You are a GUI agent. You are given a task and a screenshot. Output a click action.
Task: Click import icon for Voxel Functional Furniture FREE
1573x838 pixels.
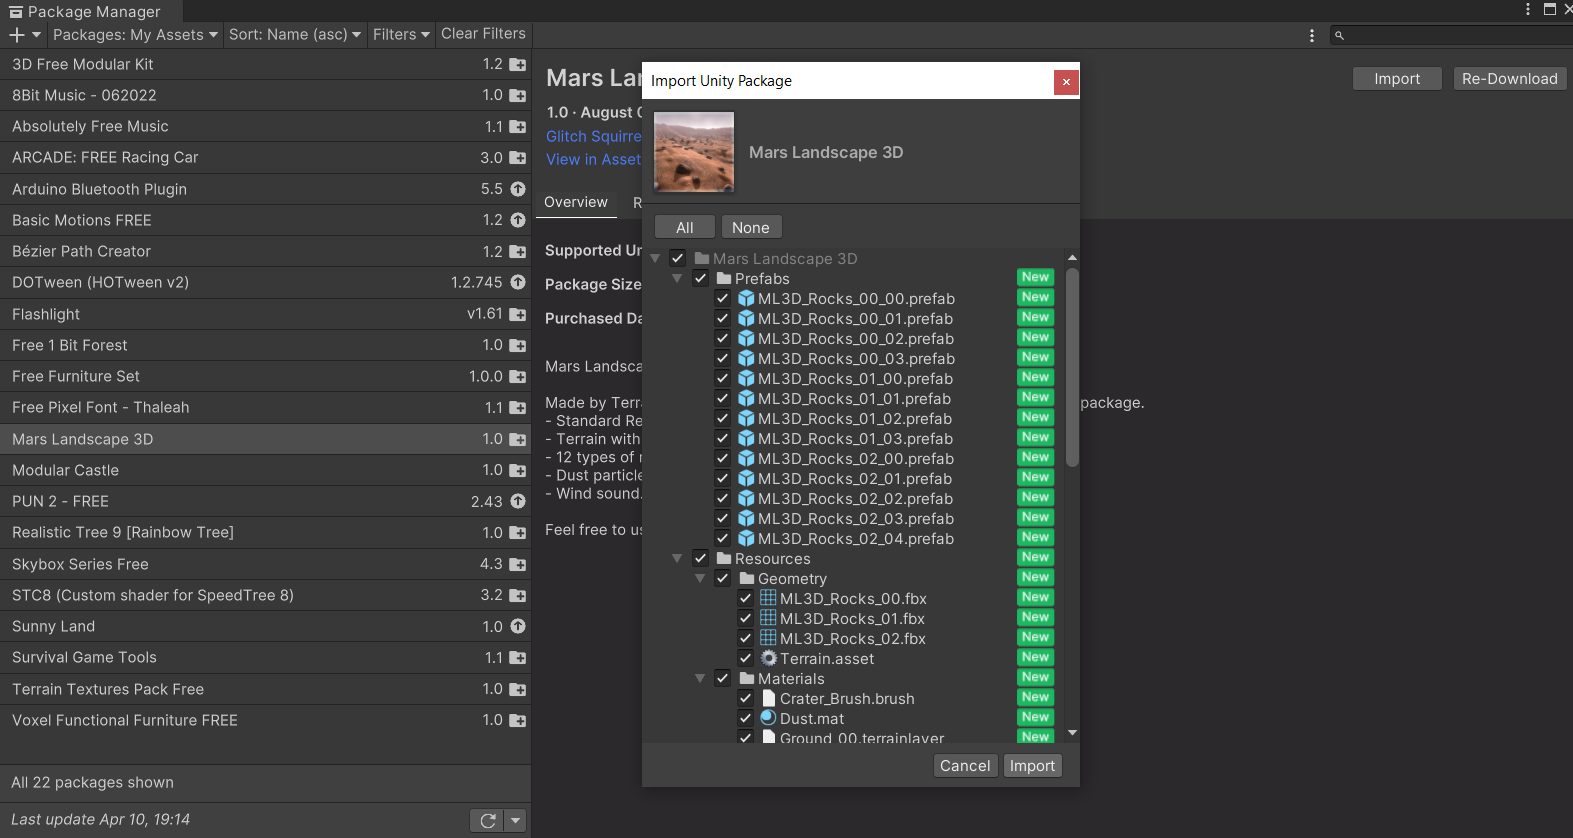[517, 720]
